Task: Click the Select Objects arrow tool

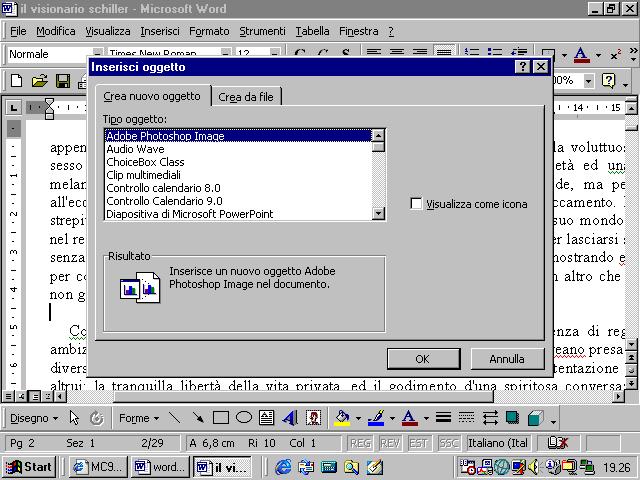Action: pos(74,418)
